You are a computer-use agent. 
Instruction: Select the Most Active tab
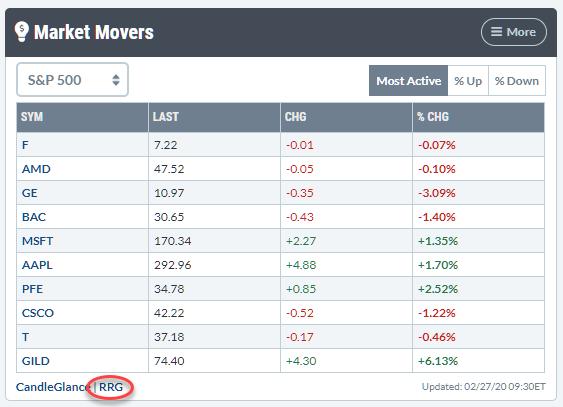408,81
